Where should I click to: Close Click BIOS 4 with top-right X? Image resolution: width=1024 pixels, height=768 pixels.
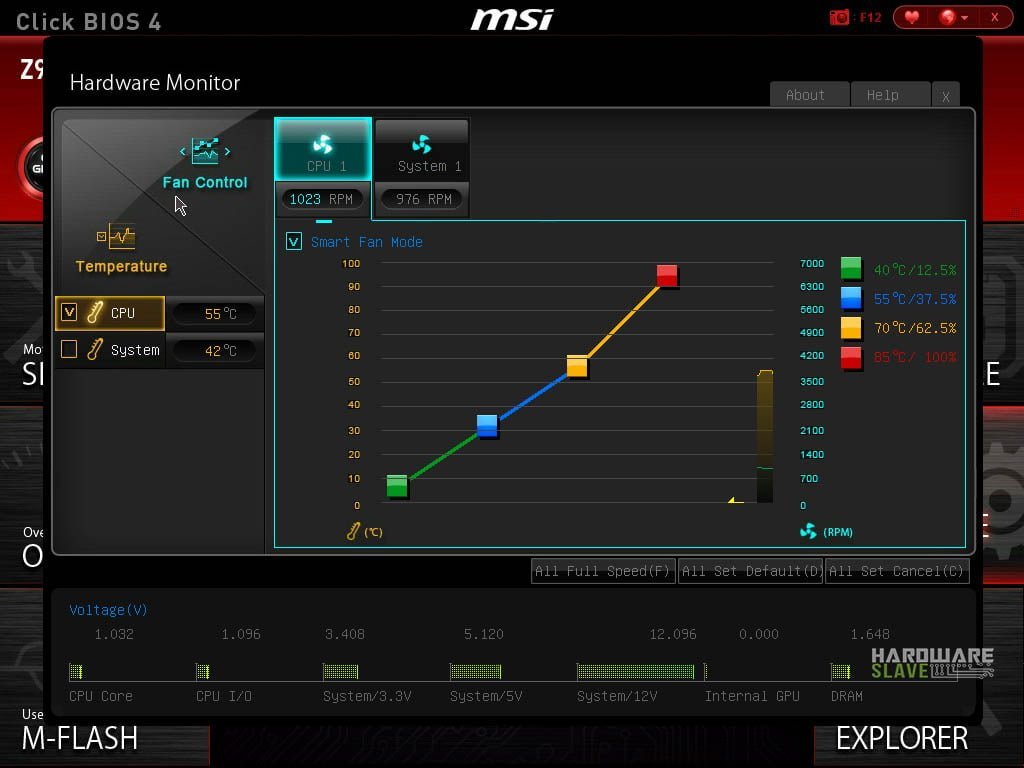coord(995,17)
